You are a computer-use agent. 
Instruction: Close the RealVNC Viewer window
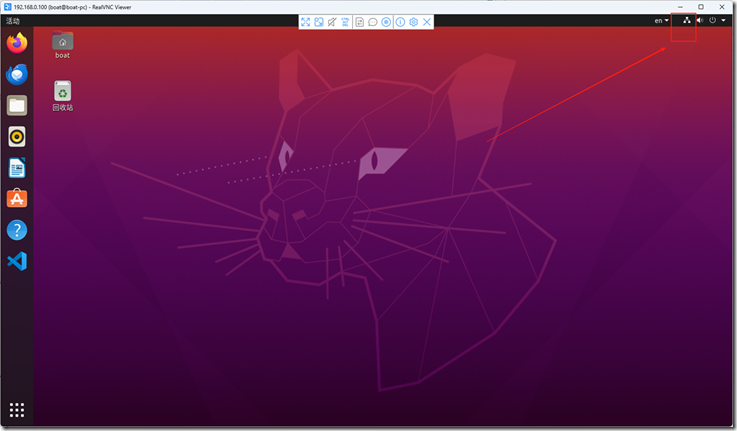point(722,7)
